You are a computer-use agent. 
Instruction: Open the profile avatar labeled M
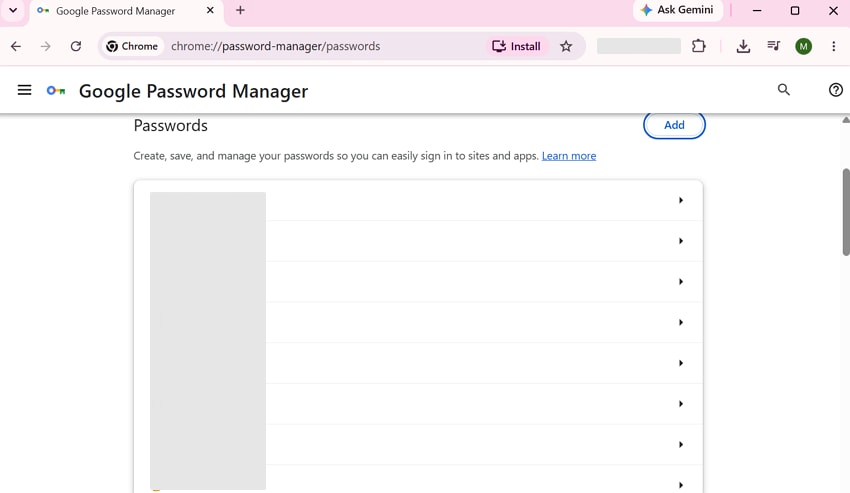[803, 46]
